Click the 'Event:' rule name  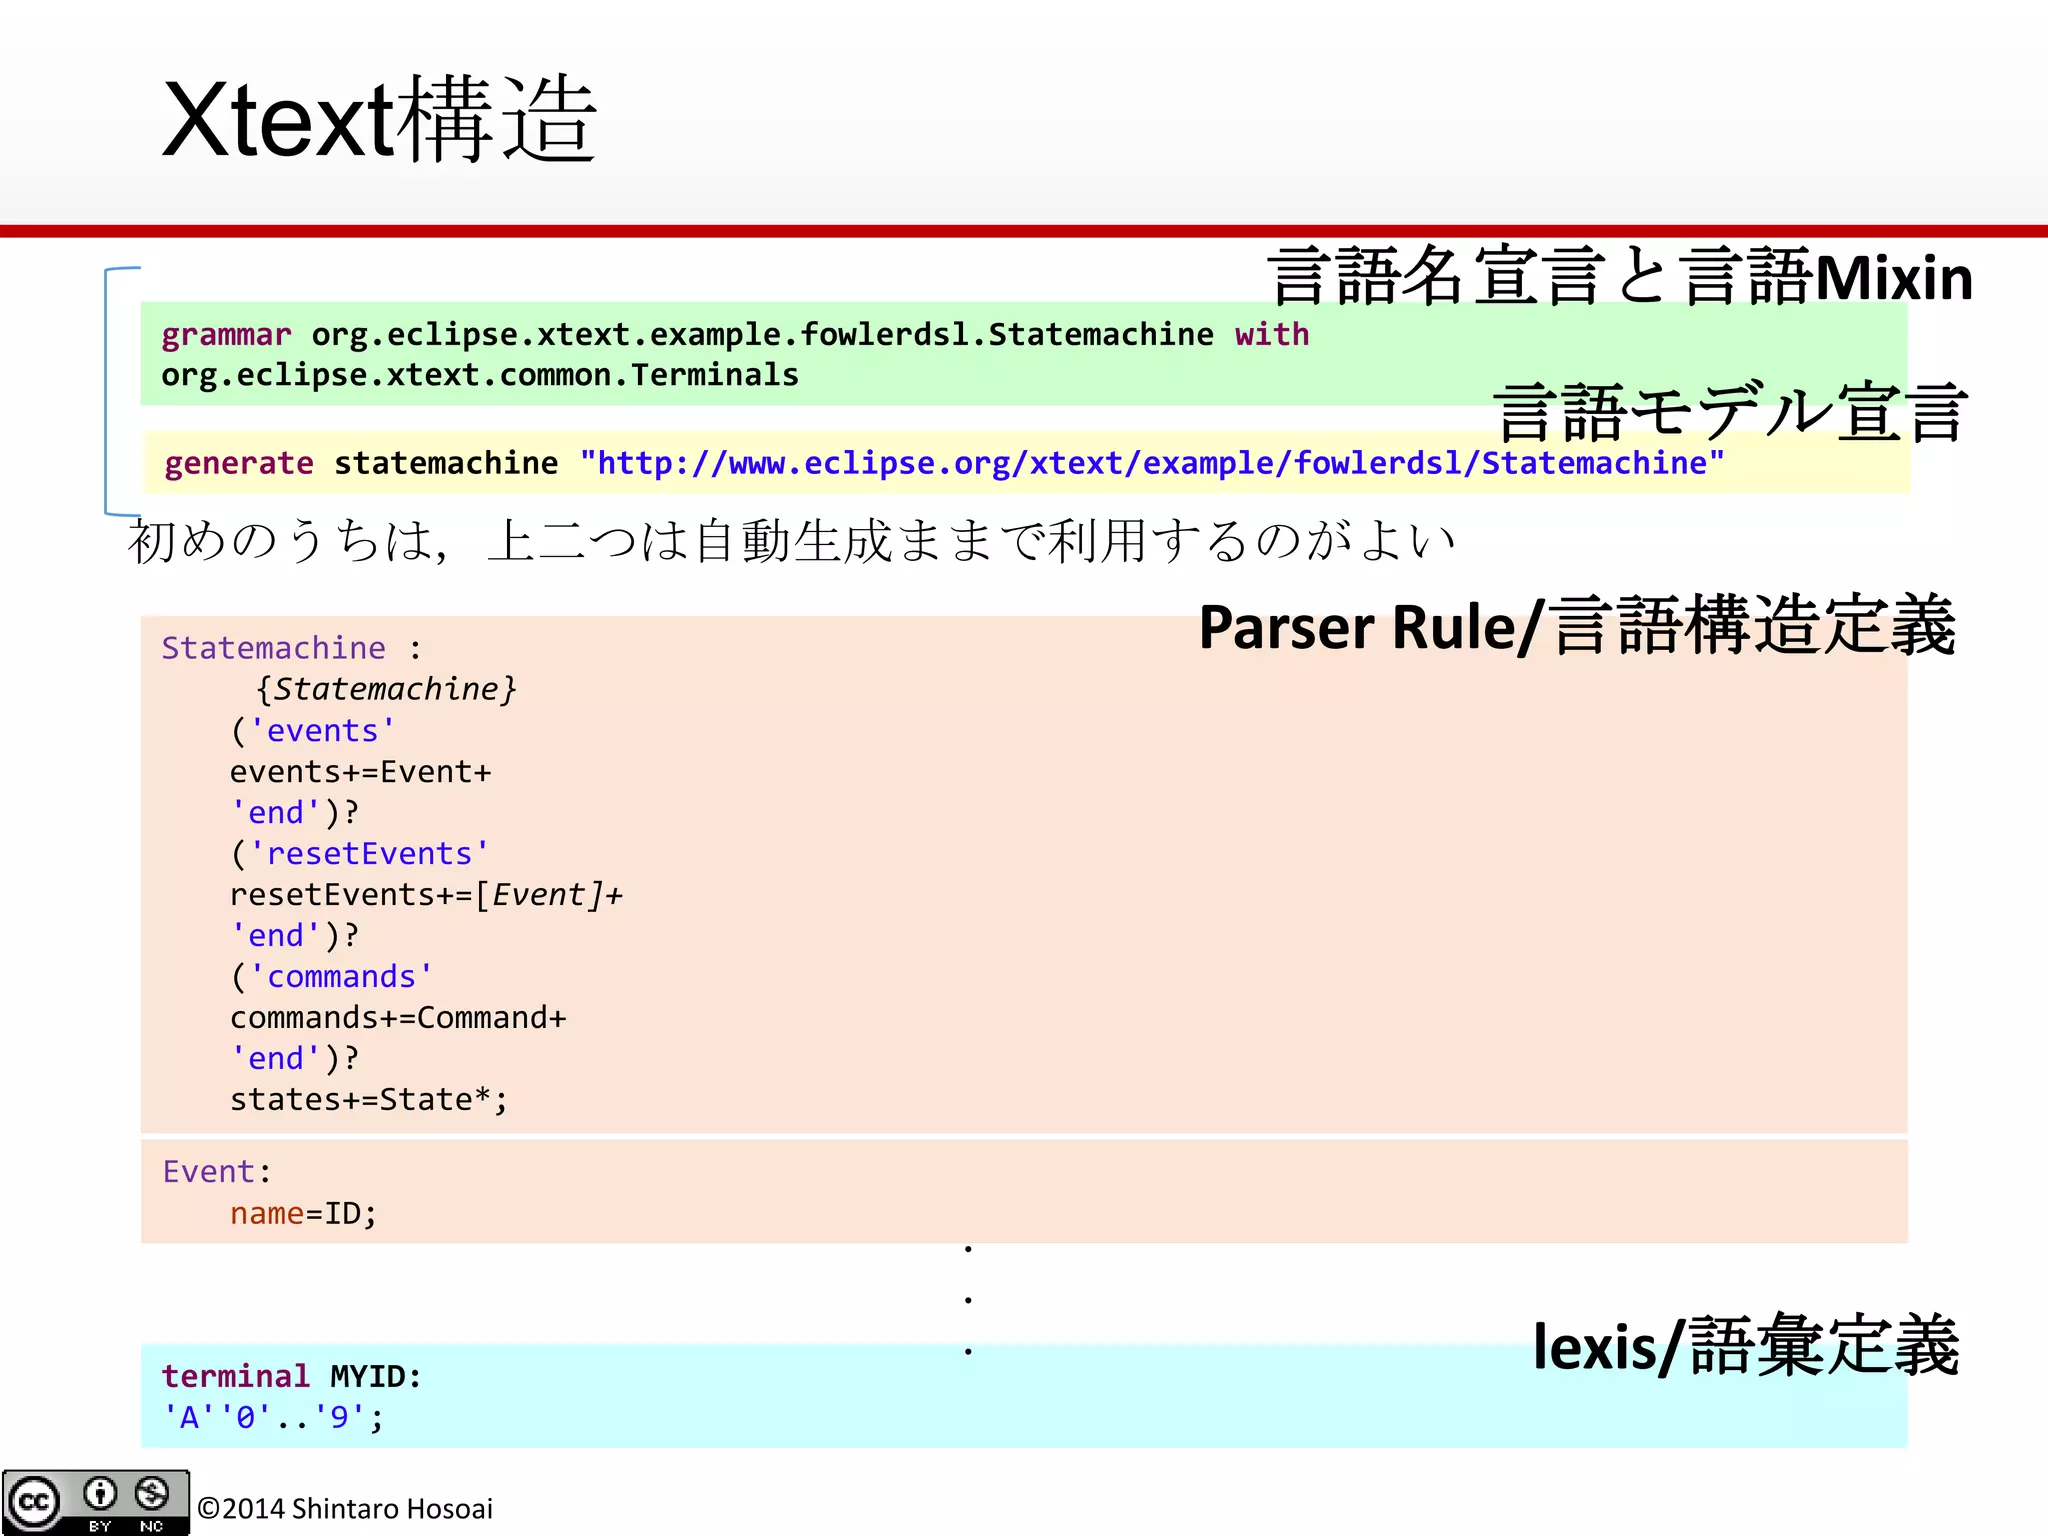[x=217, y=1172]
